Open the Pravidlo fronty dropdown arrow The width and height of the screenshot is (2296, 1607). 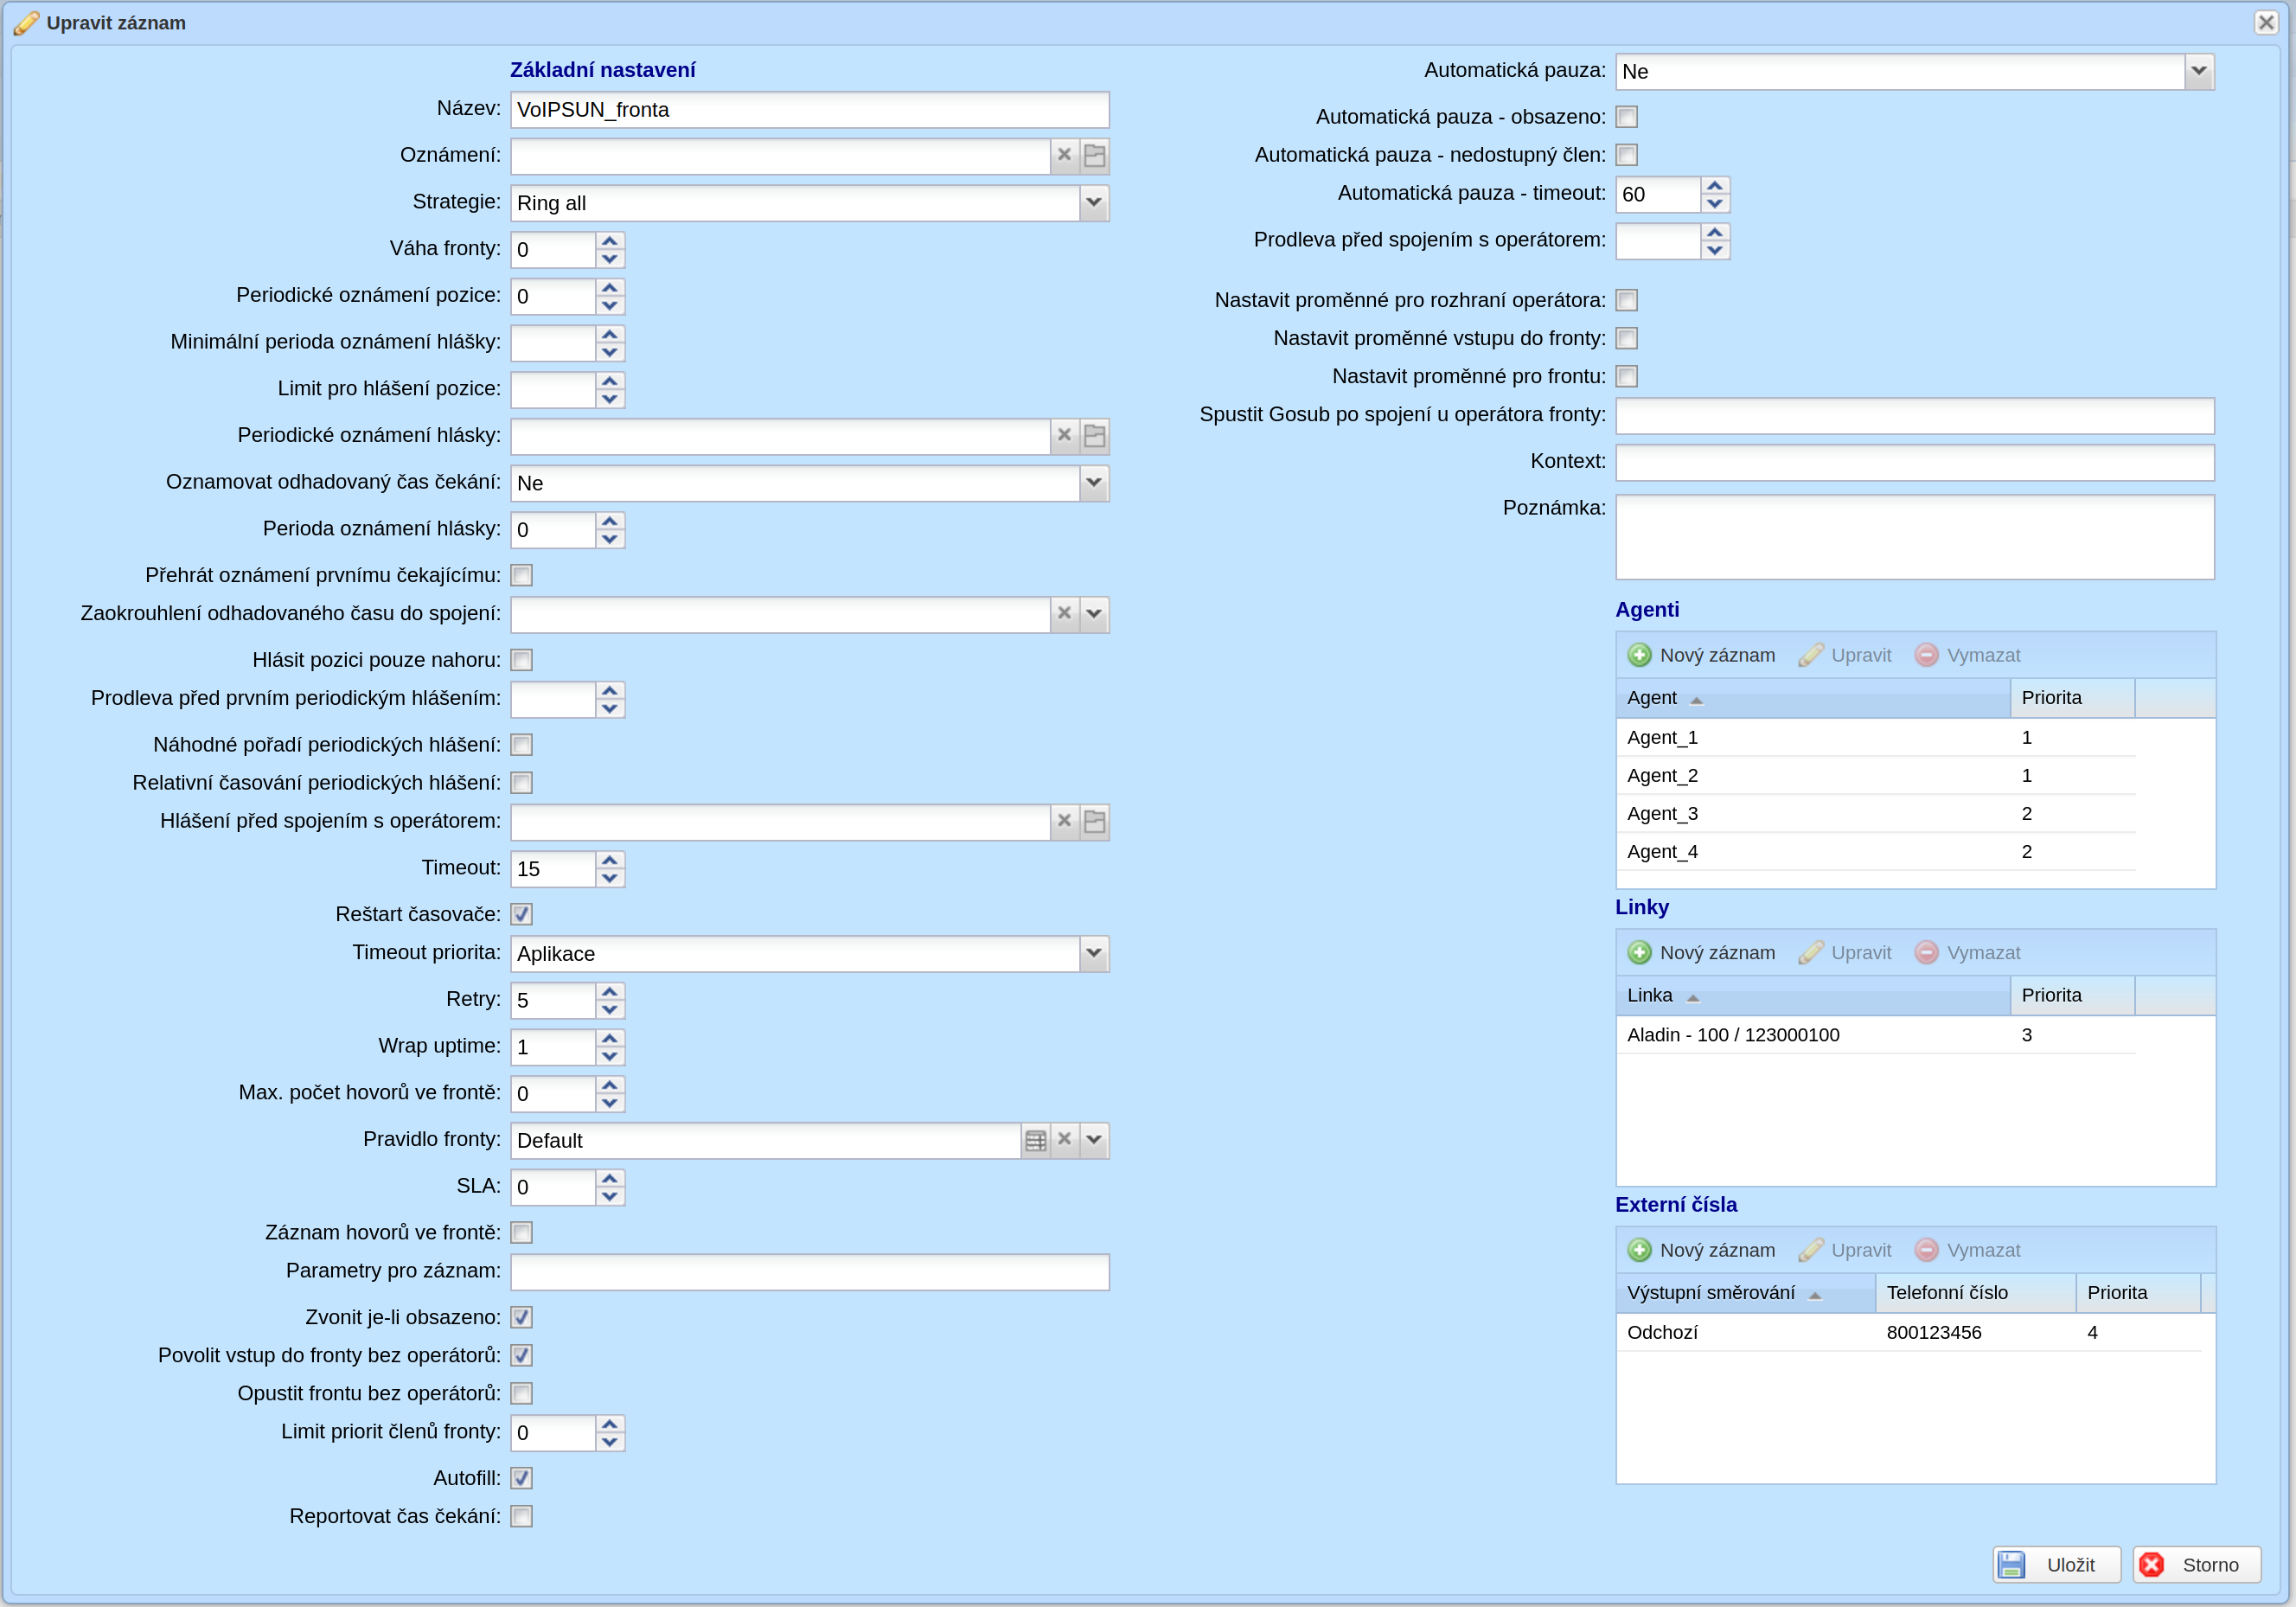tap(1094, 1140)
